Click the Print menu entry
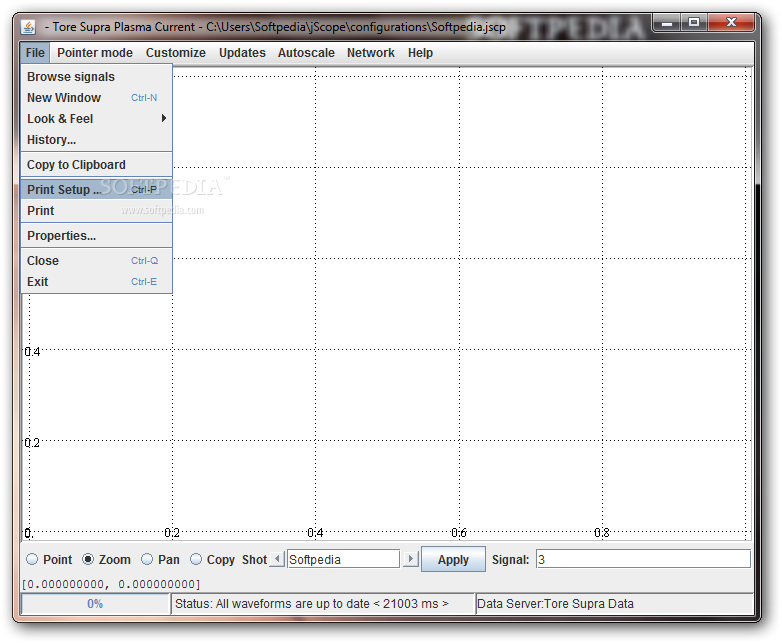 tap(96, 211)
